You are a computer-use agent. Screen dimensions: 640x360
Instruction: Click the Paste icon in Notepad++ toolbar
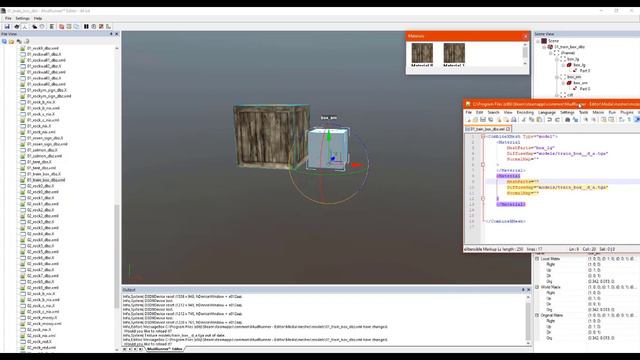click(x=539, y=120)
